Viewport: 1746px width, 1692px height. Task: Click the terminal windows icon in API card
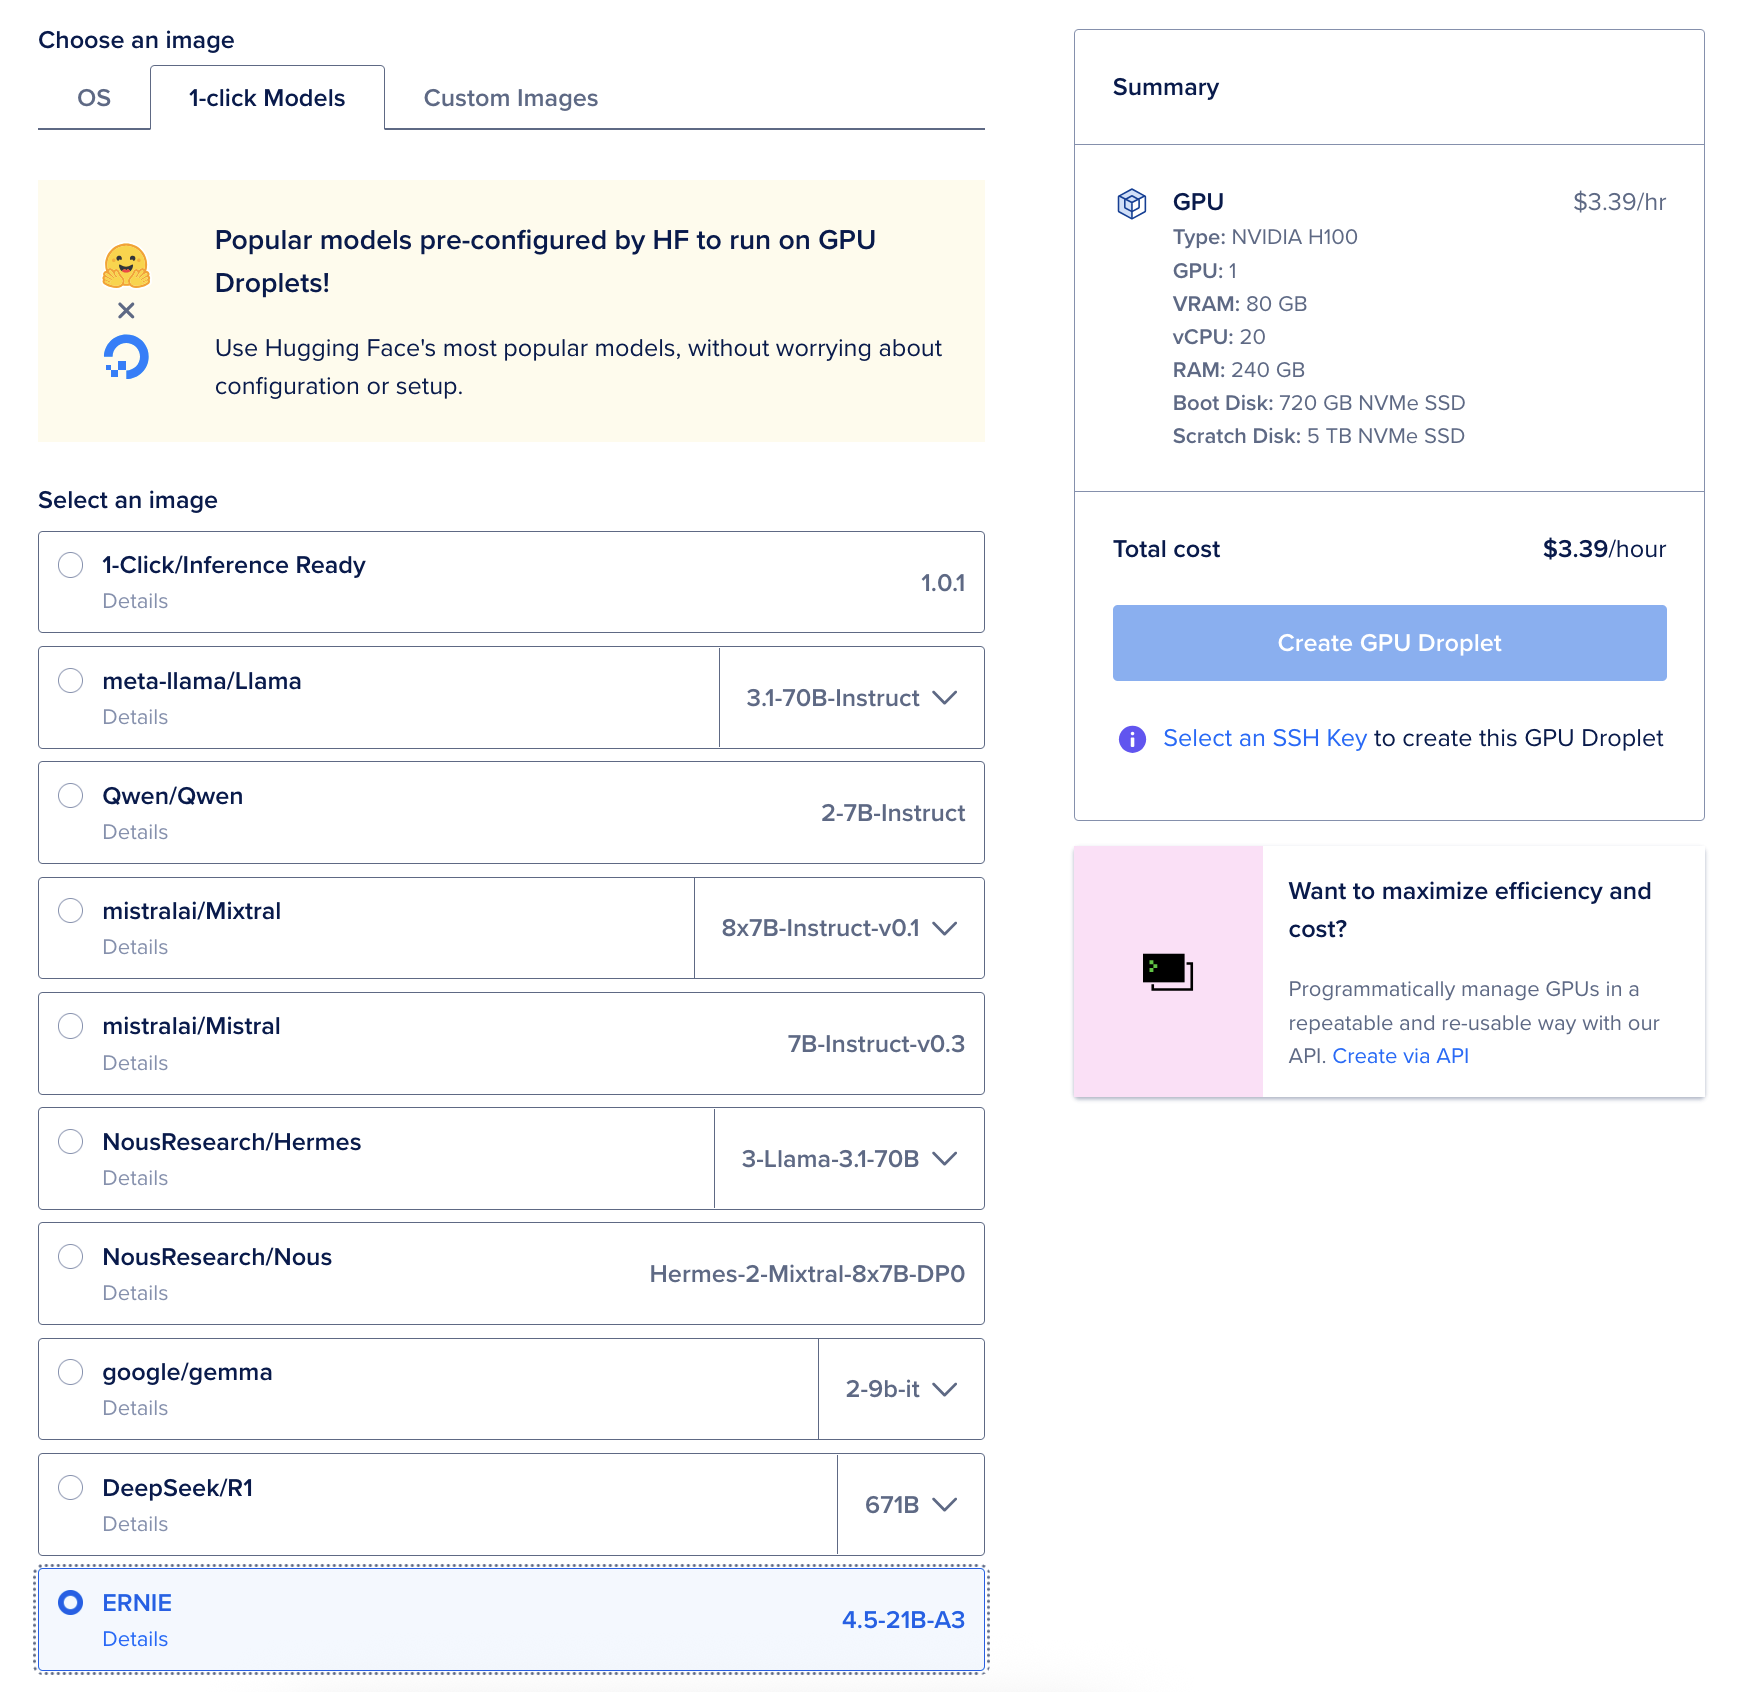tap(1167, 972)
